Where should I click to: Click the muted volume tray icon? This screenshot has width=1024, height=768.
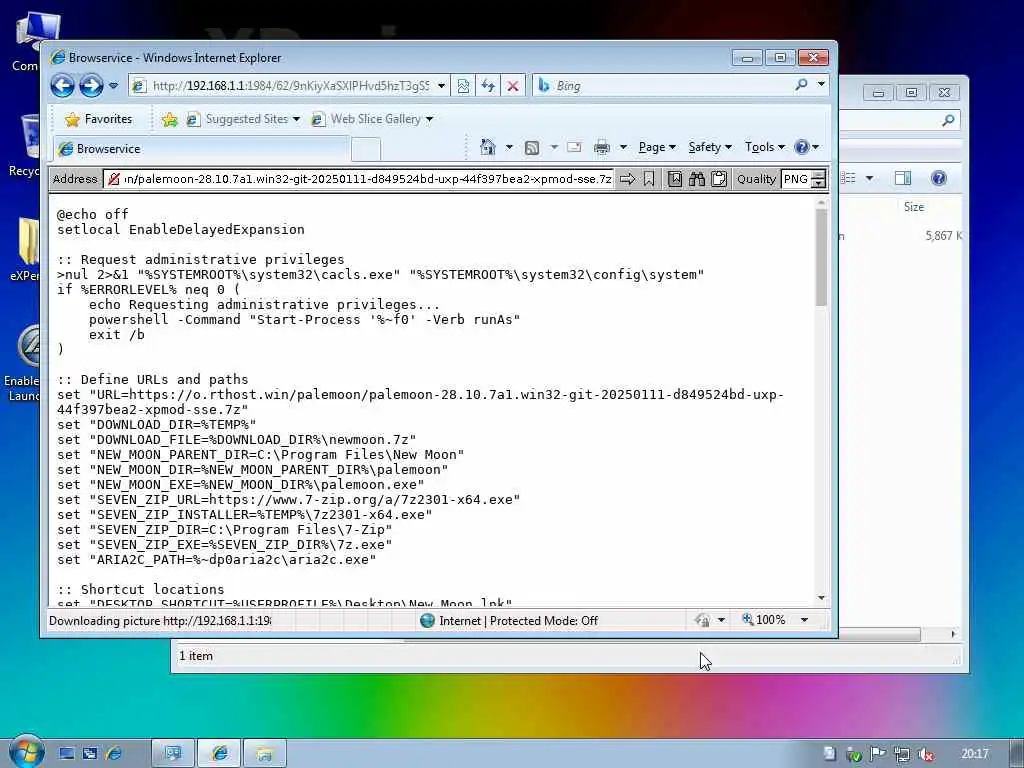click(x=925, y=754)
